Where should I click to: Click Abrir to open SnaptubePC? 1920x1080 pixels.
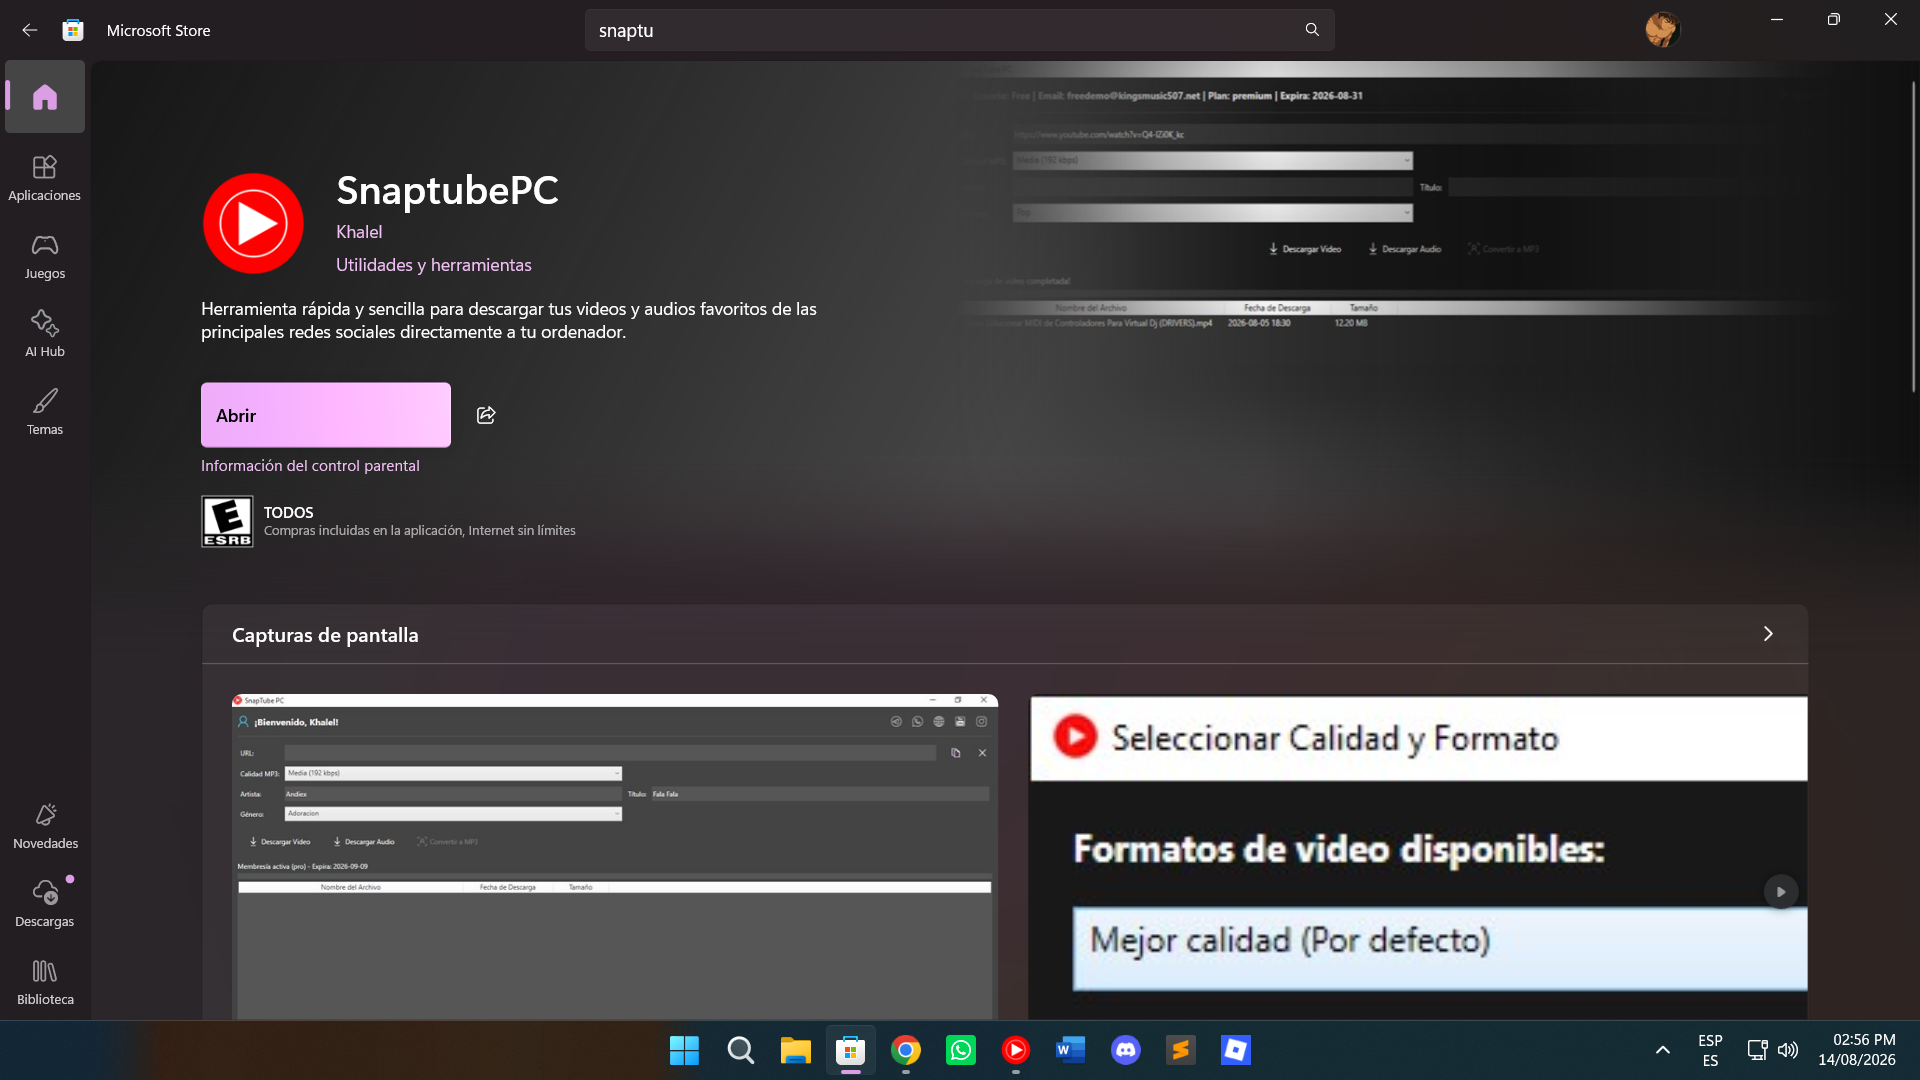tap(326, 415)
